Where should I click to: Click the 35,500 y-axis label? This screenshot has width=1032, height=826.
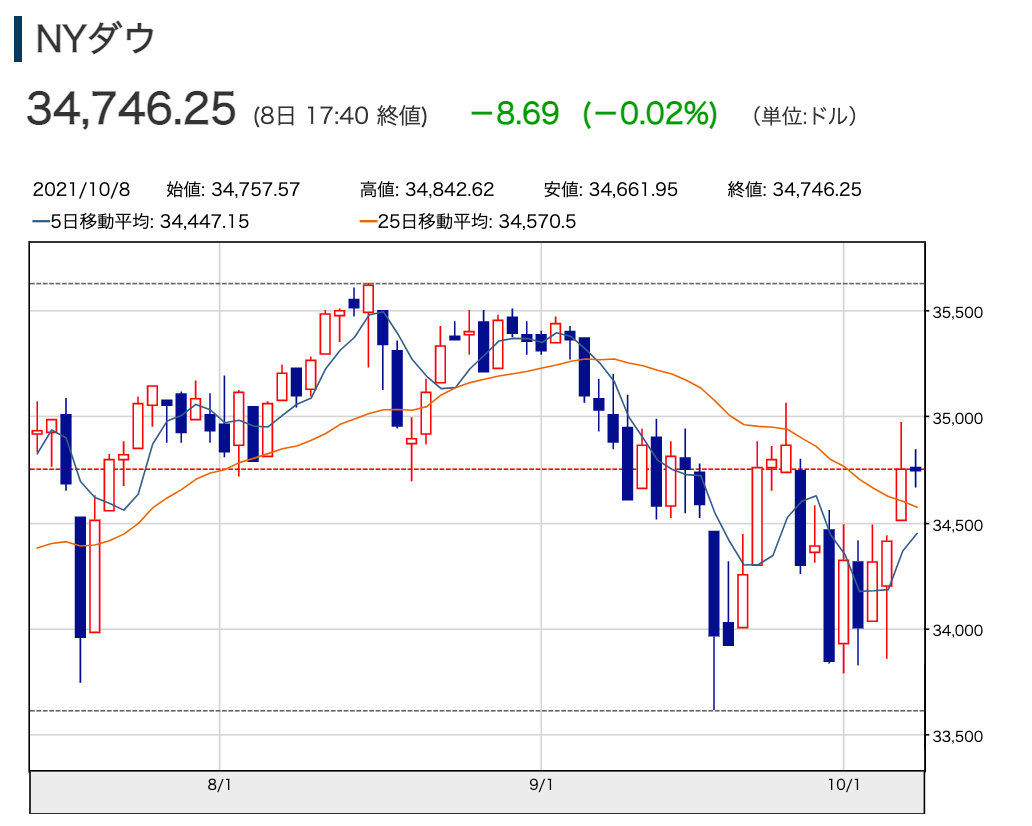958,312
